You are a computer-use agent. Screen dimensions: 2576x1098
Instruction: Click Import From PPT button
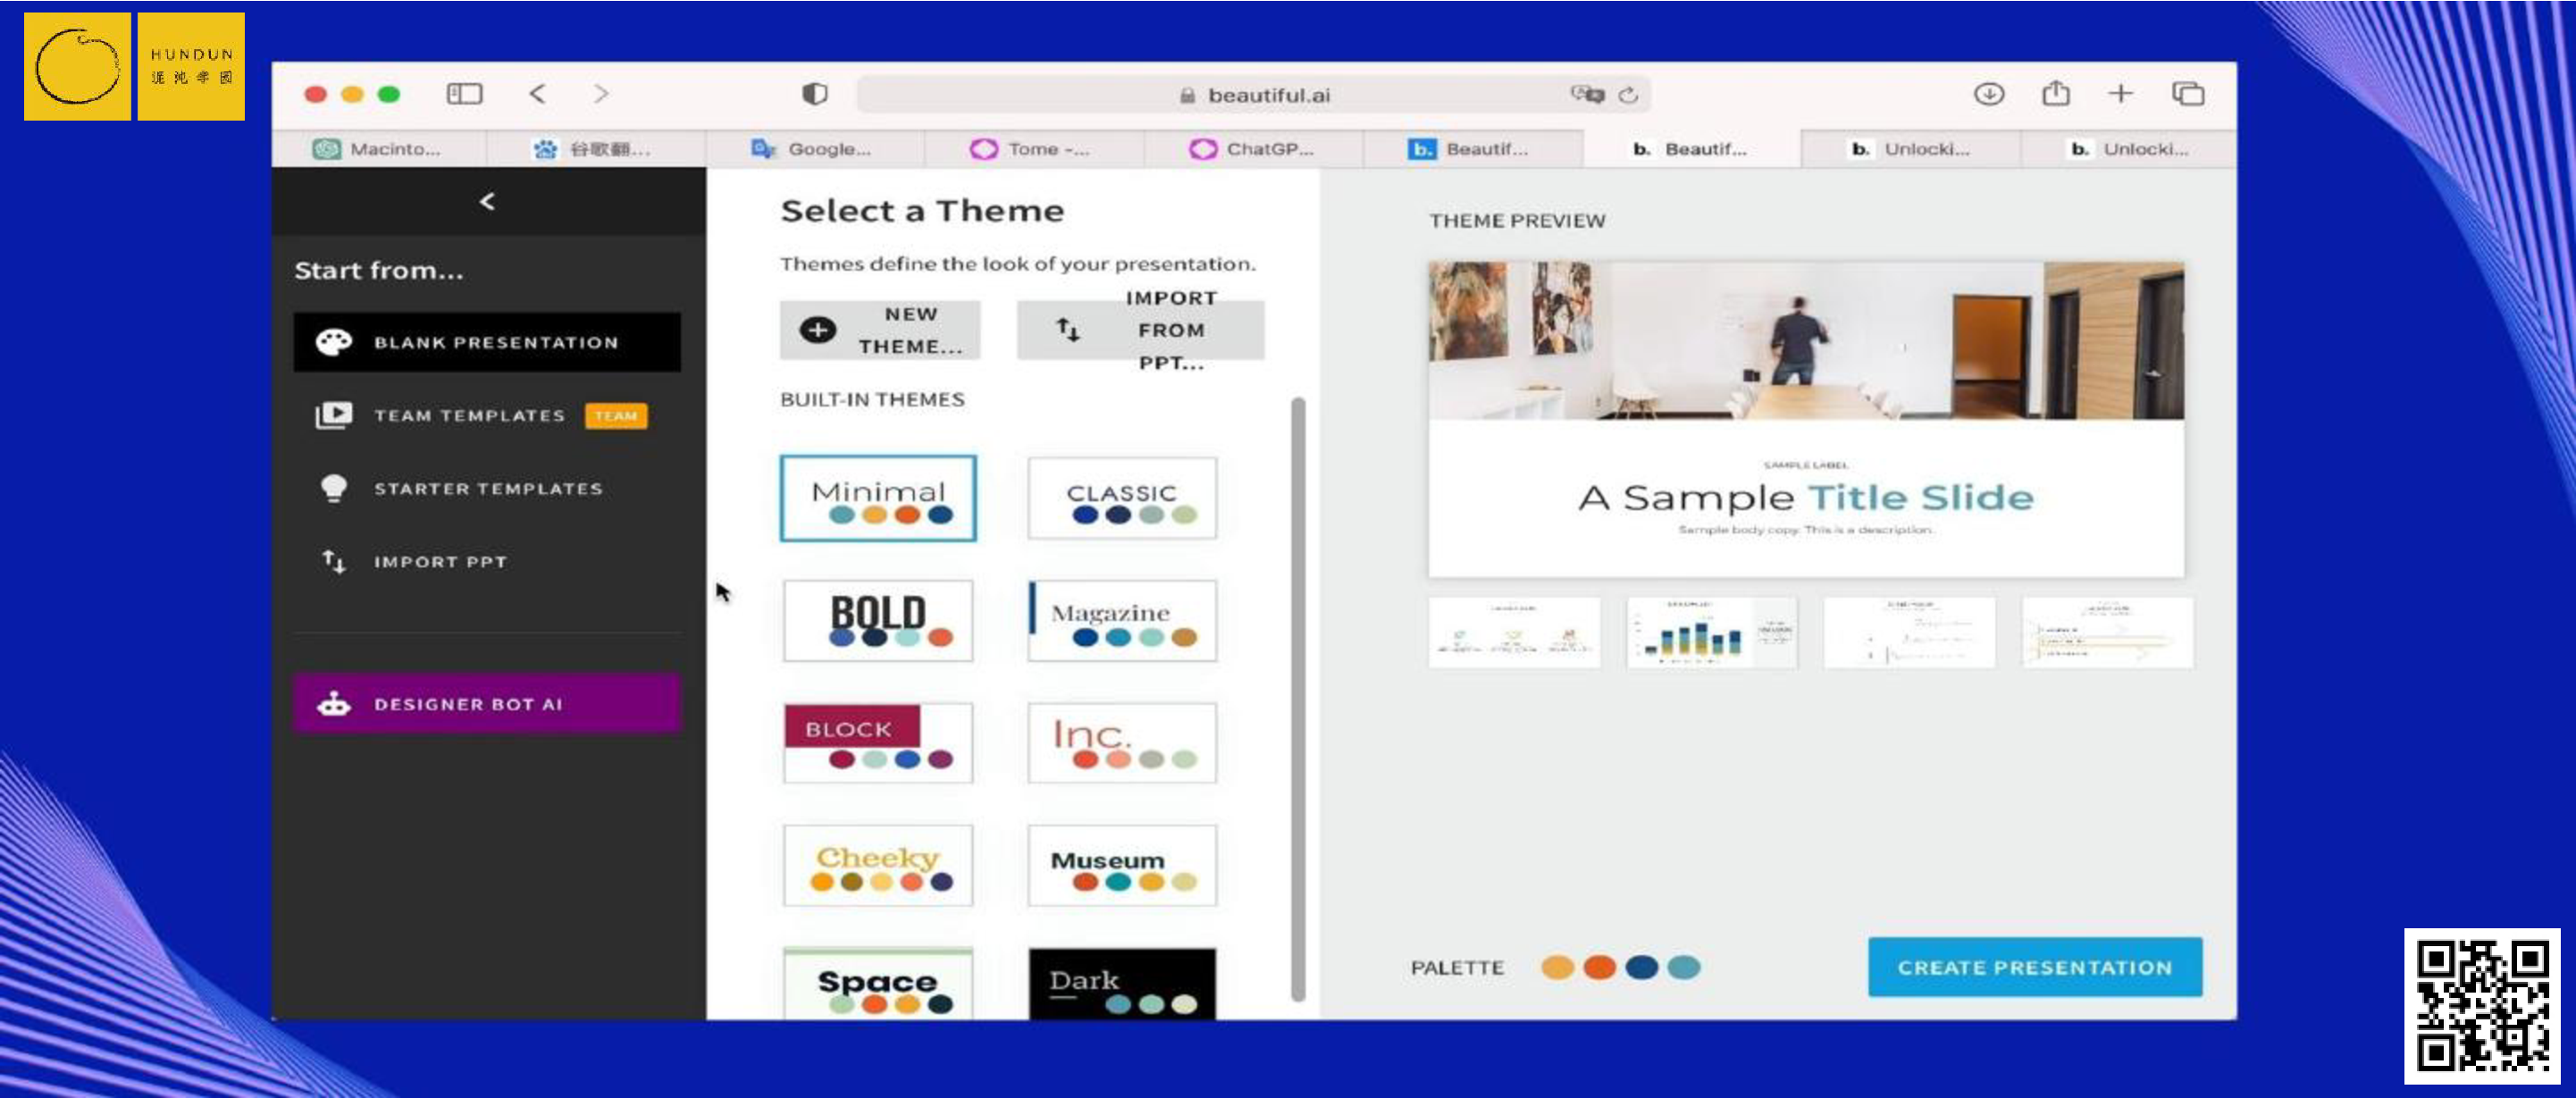pos(1141,330)
